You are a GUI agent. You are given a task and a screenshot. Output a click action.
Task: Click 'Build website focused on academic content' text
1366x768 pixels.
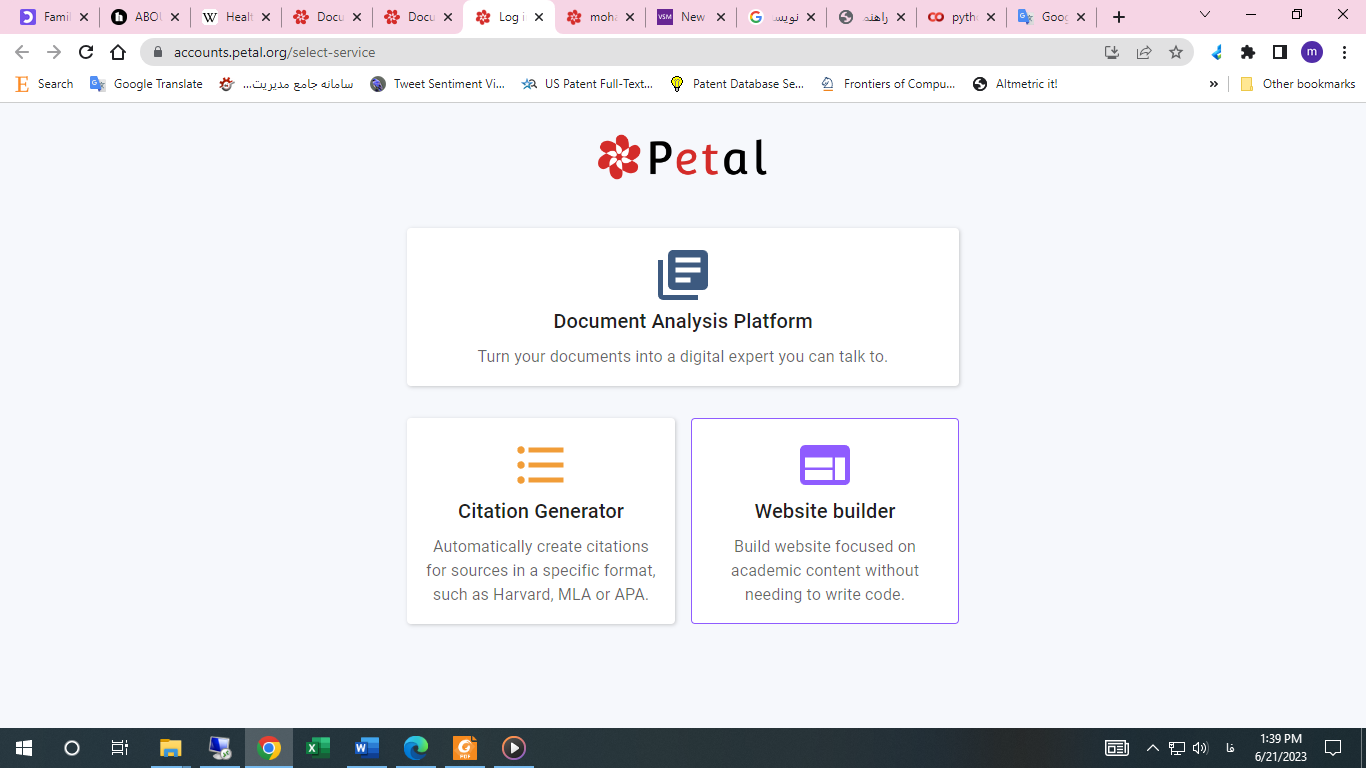click(x=825, y=570)
